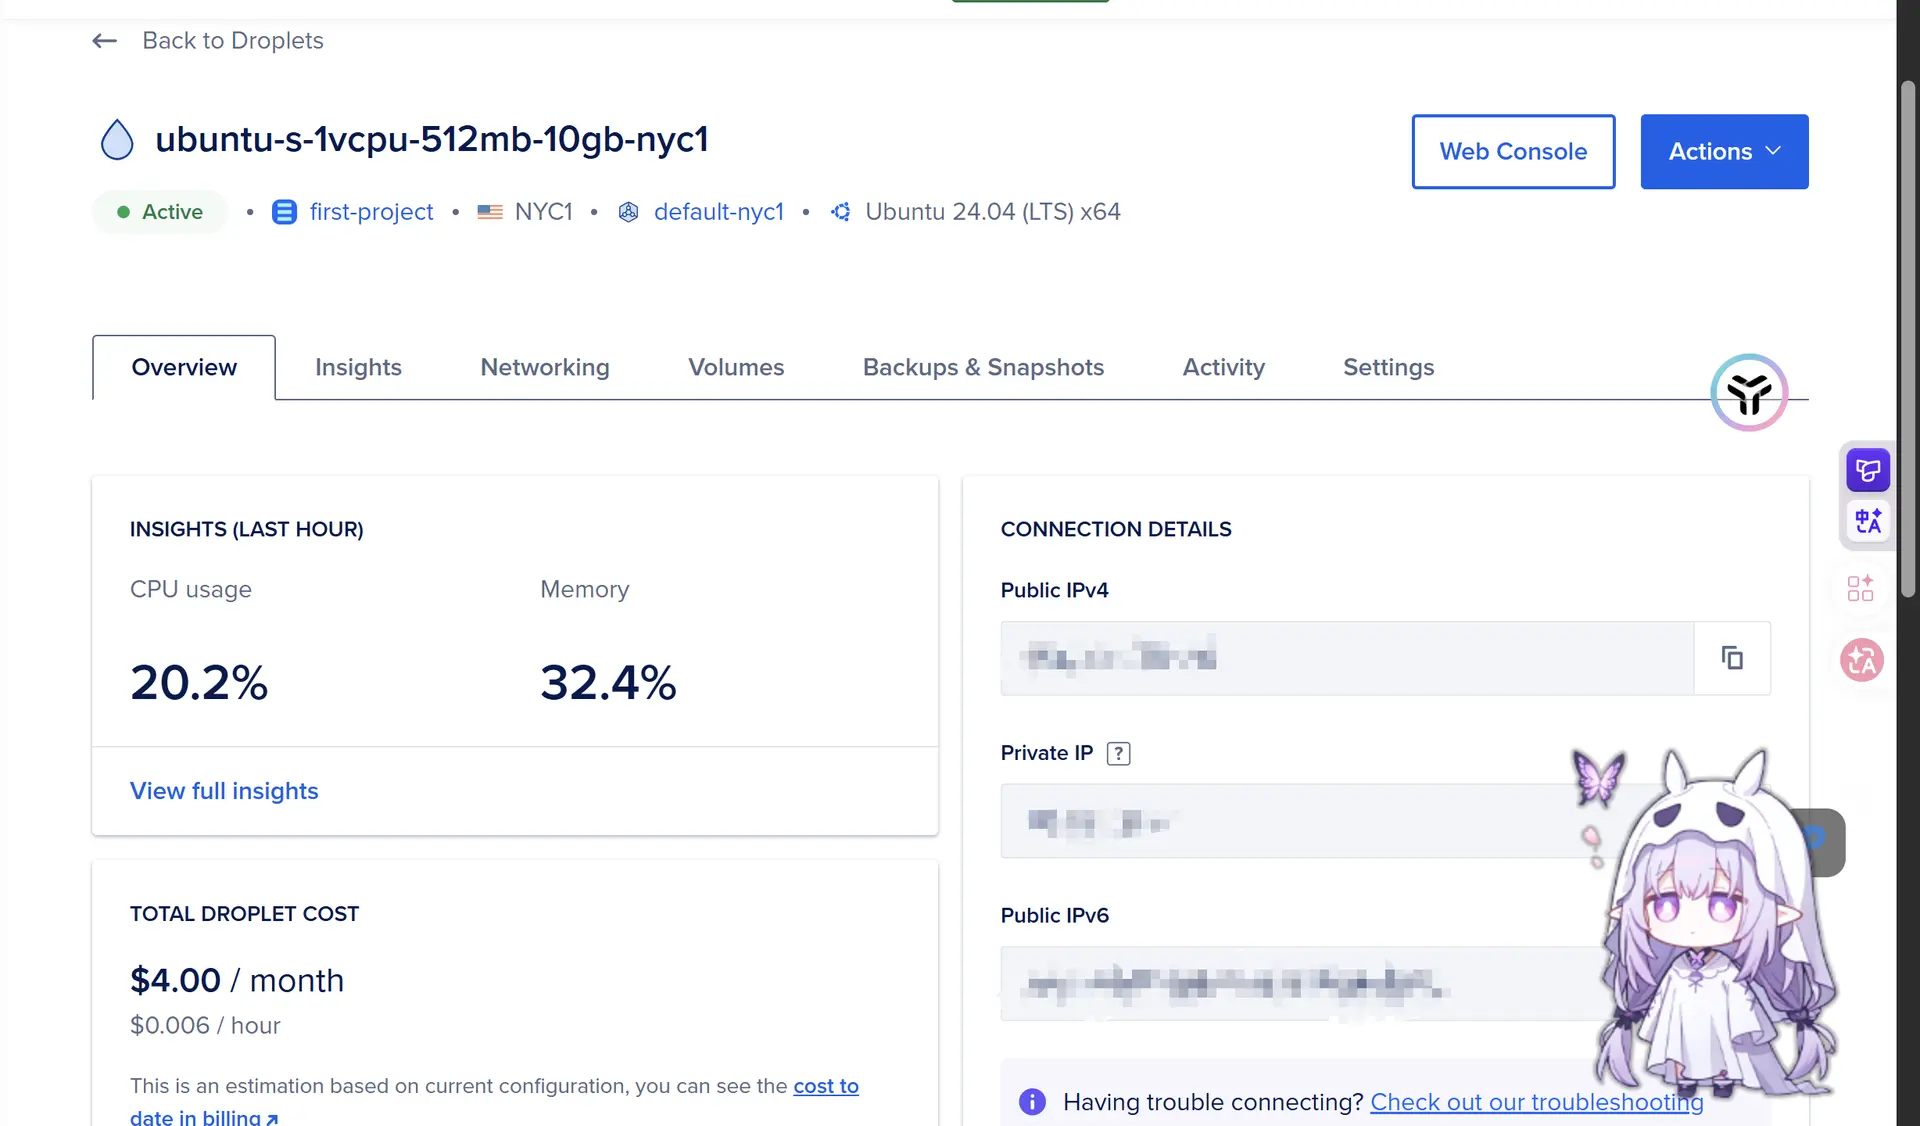This screenshot has width=1920, height=1126.
Task: Click the Memory label
Action: tap(585, 590)
